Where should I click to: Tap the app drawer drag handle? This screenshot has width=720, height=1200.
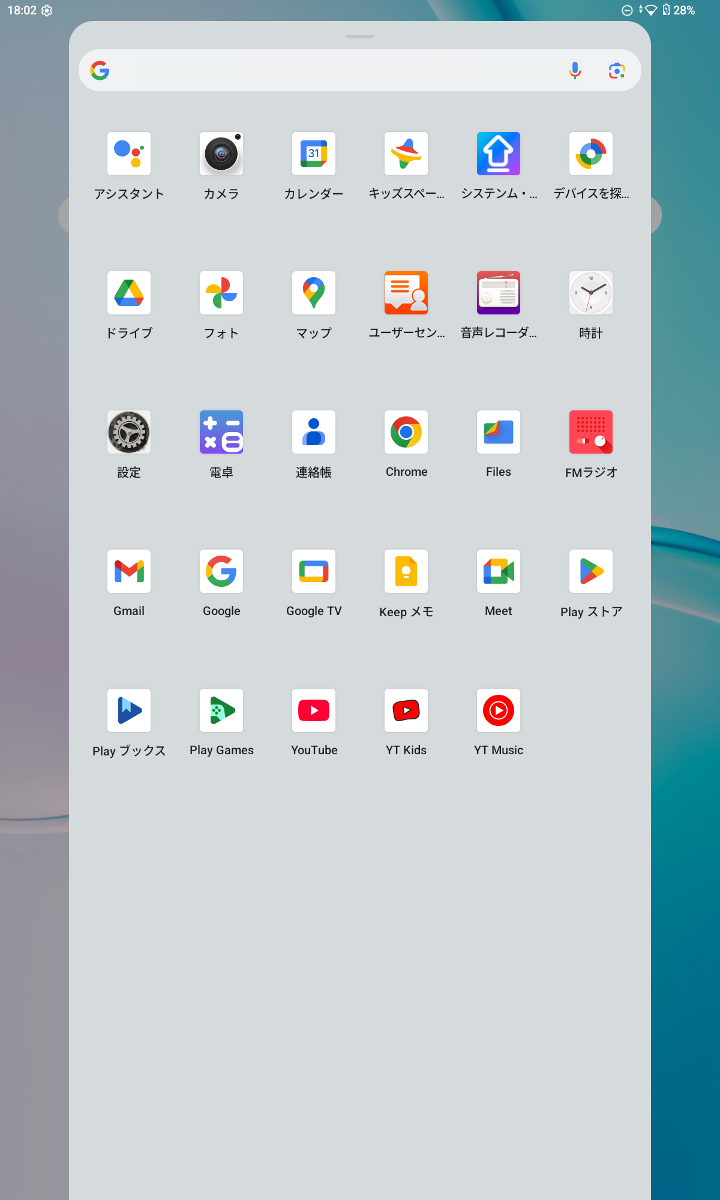point(360,36)
